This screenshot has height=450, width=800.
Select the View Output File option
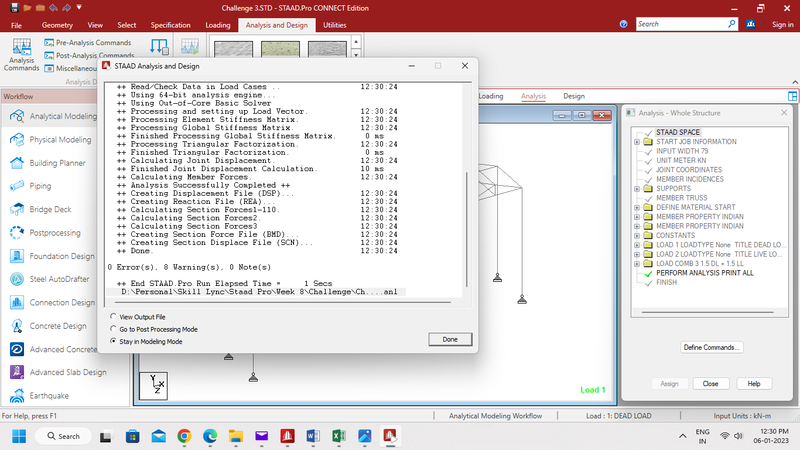[x=114, y=315]
